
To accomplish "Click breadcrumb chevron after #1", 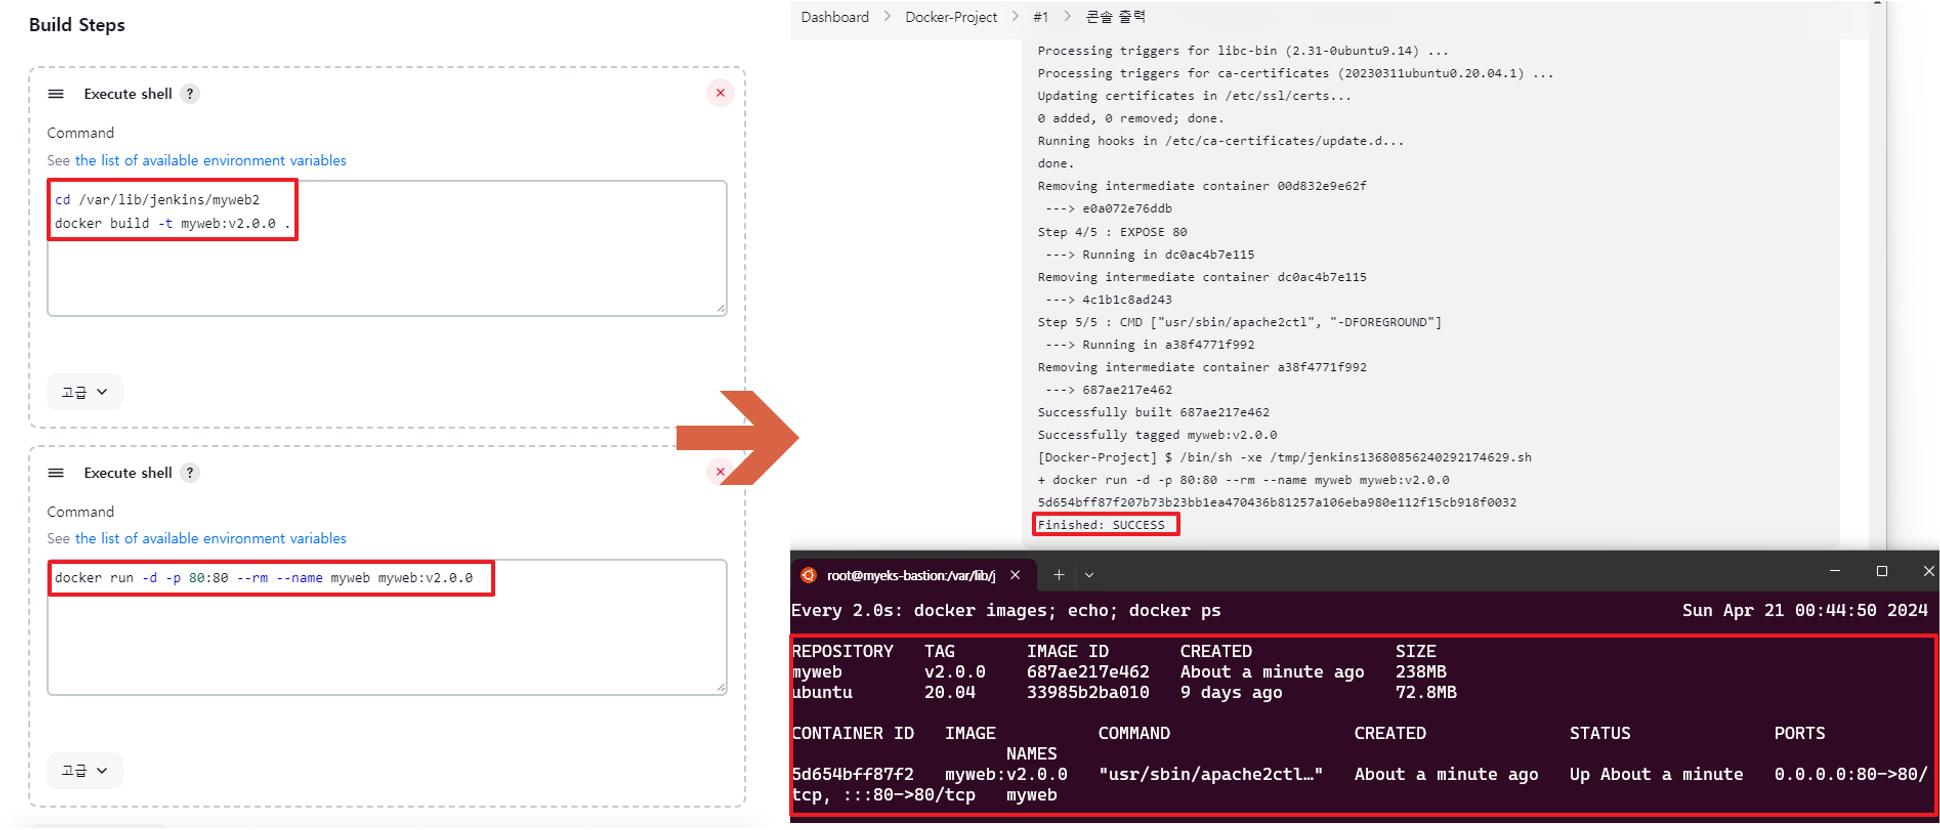I will 1067,17.
